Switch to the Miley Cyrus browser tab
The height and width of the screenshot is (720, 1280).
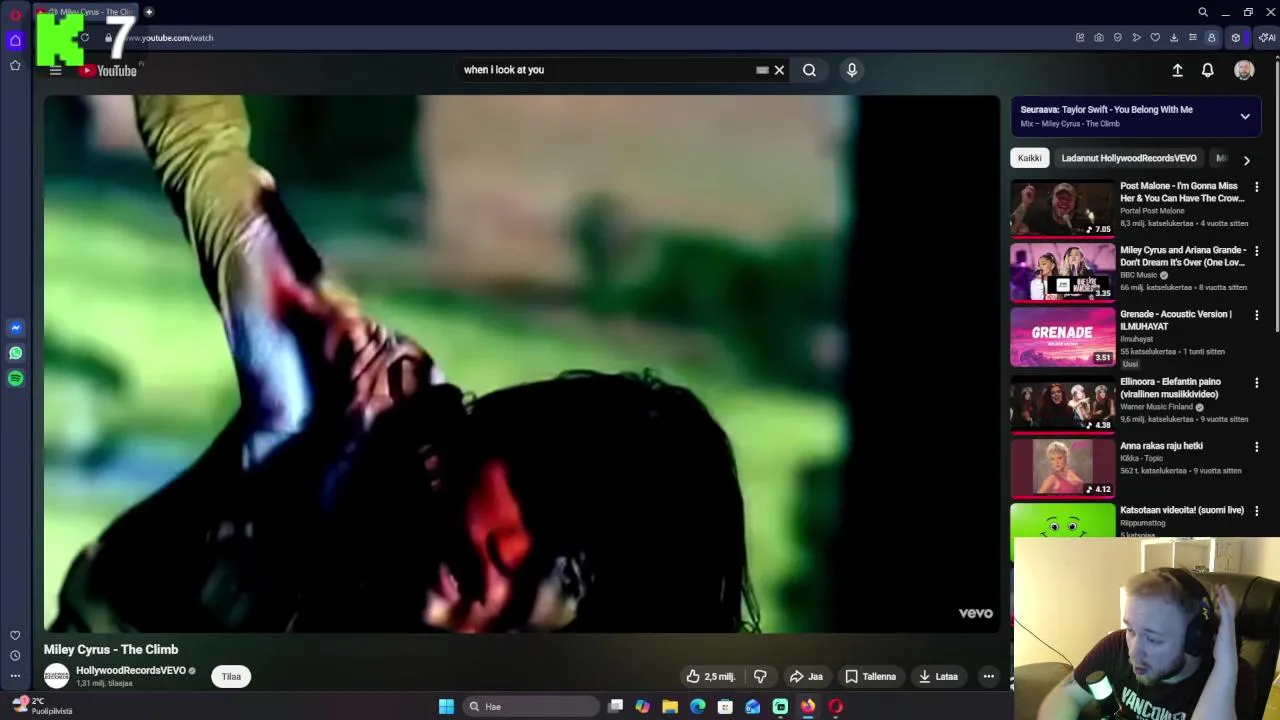point(88,12)
